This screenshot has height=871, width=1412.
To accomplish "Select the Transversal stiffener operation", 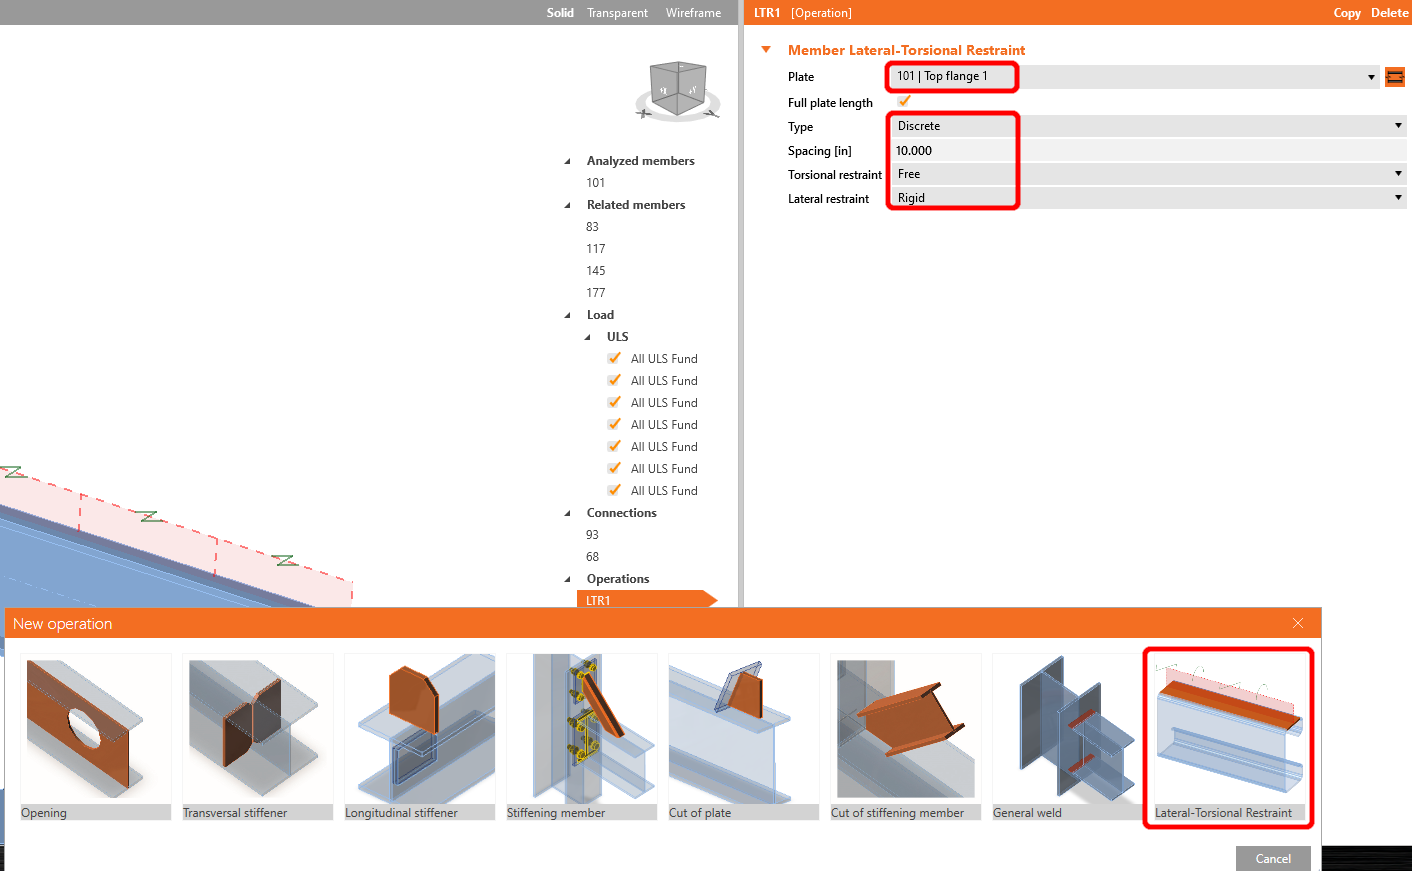I will point(257,728).
